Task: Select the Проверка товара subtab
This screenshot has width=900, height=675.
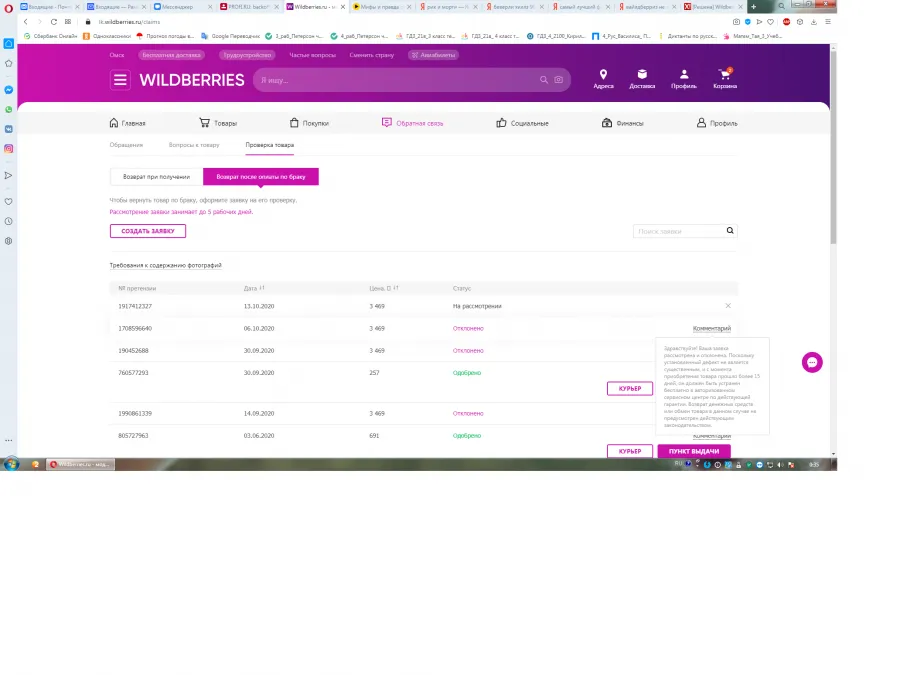Action: (270, 145)
